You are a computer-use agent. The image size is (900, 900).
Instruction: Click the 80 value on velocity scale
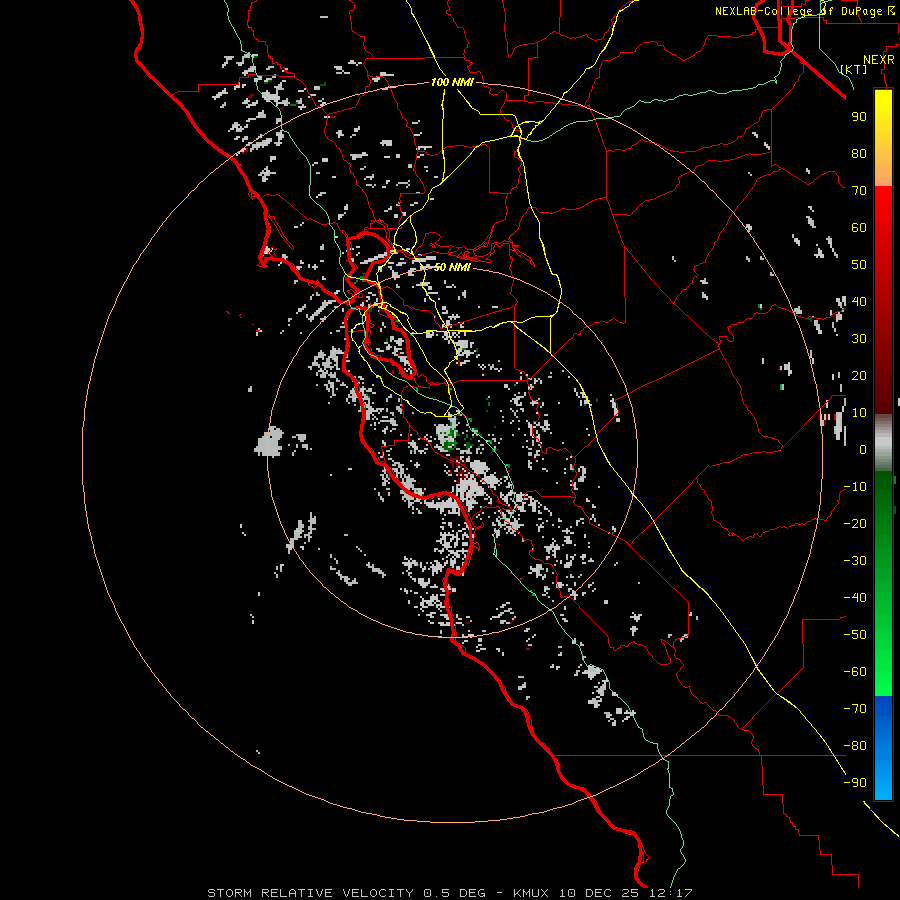859,153
